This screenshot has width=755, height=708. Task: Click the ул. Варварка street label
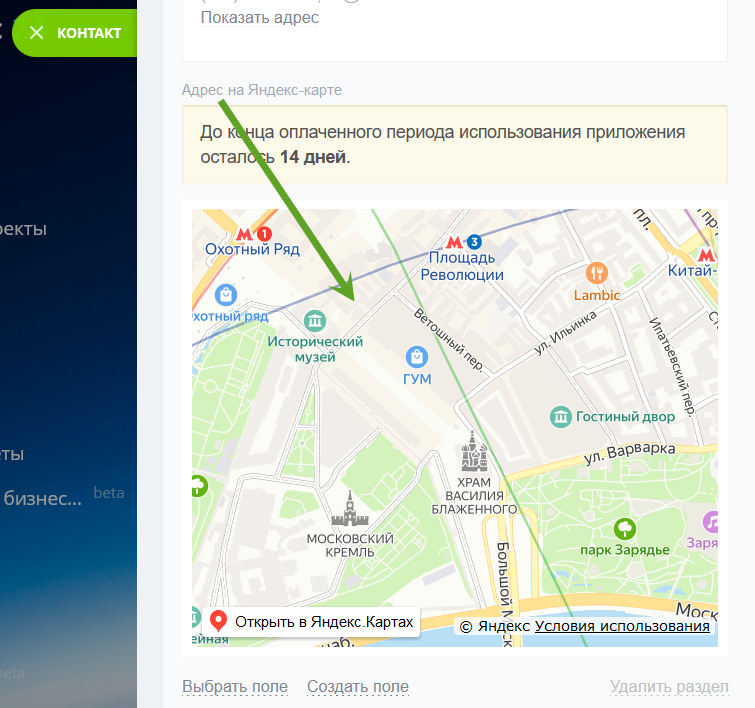[630, 453]
